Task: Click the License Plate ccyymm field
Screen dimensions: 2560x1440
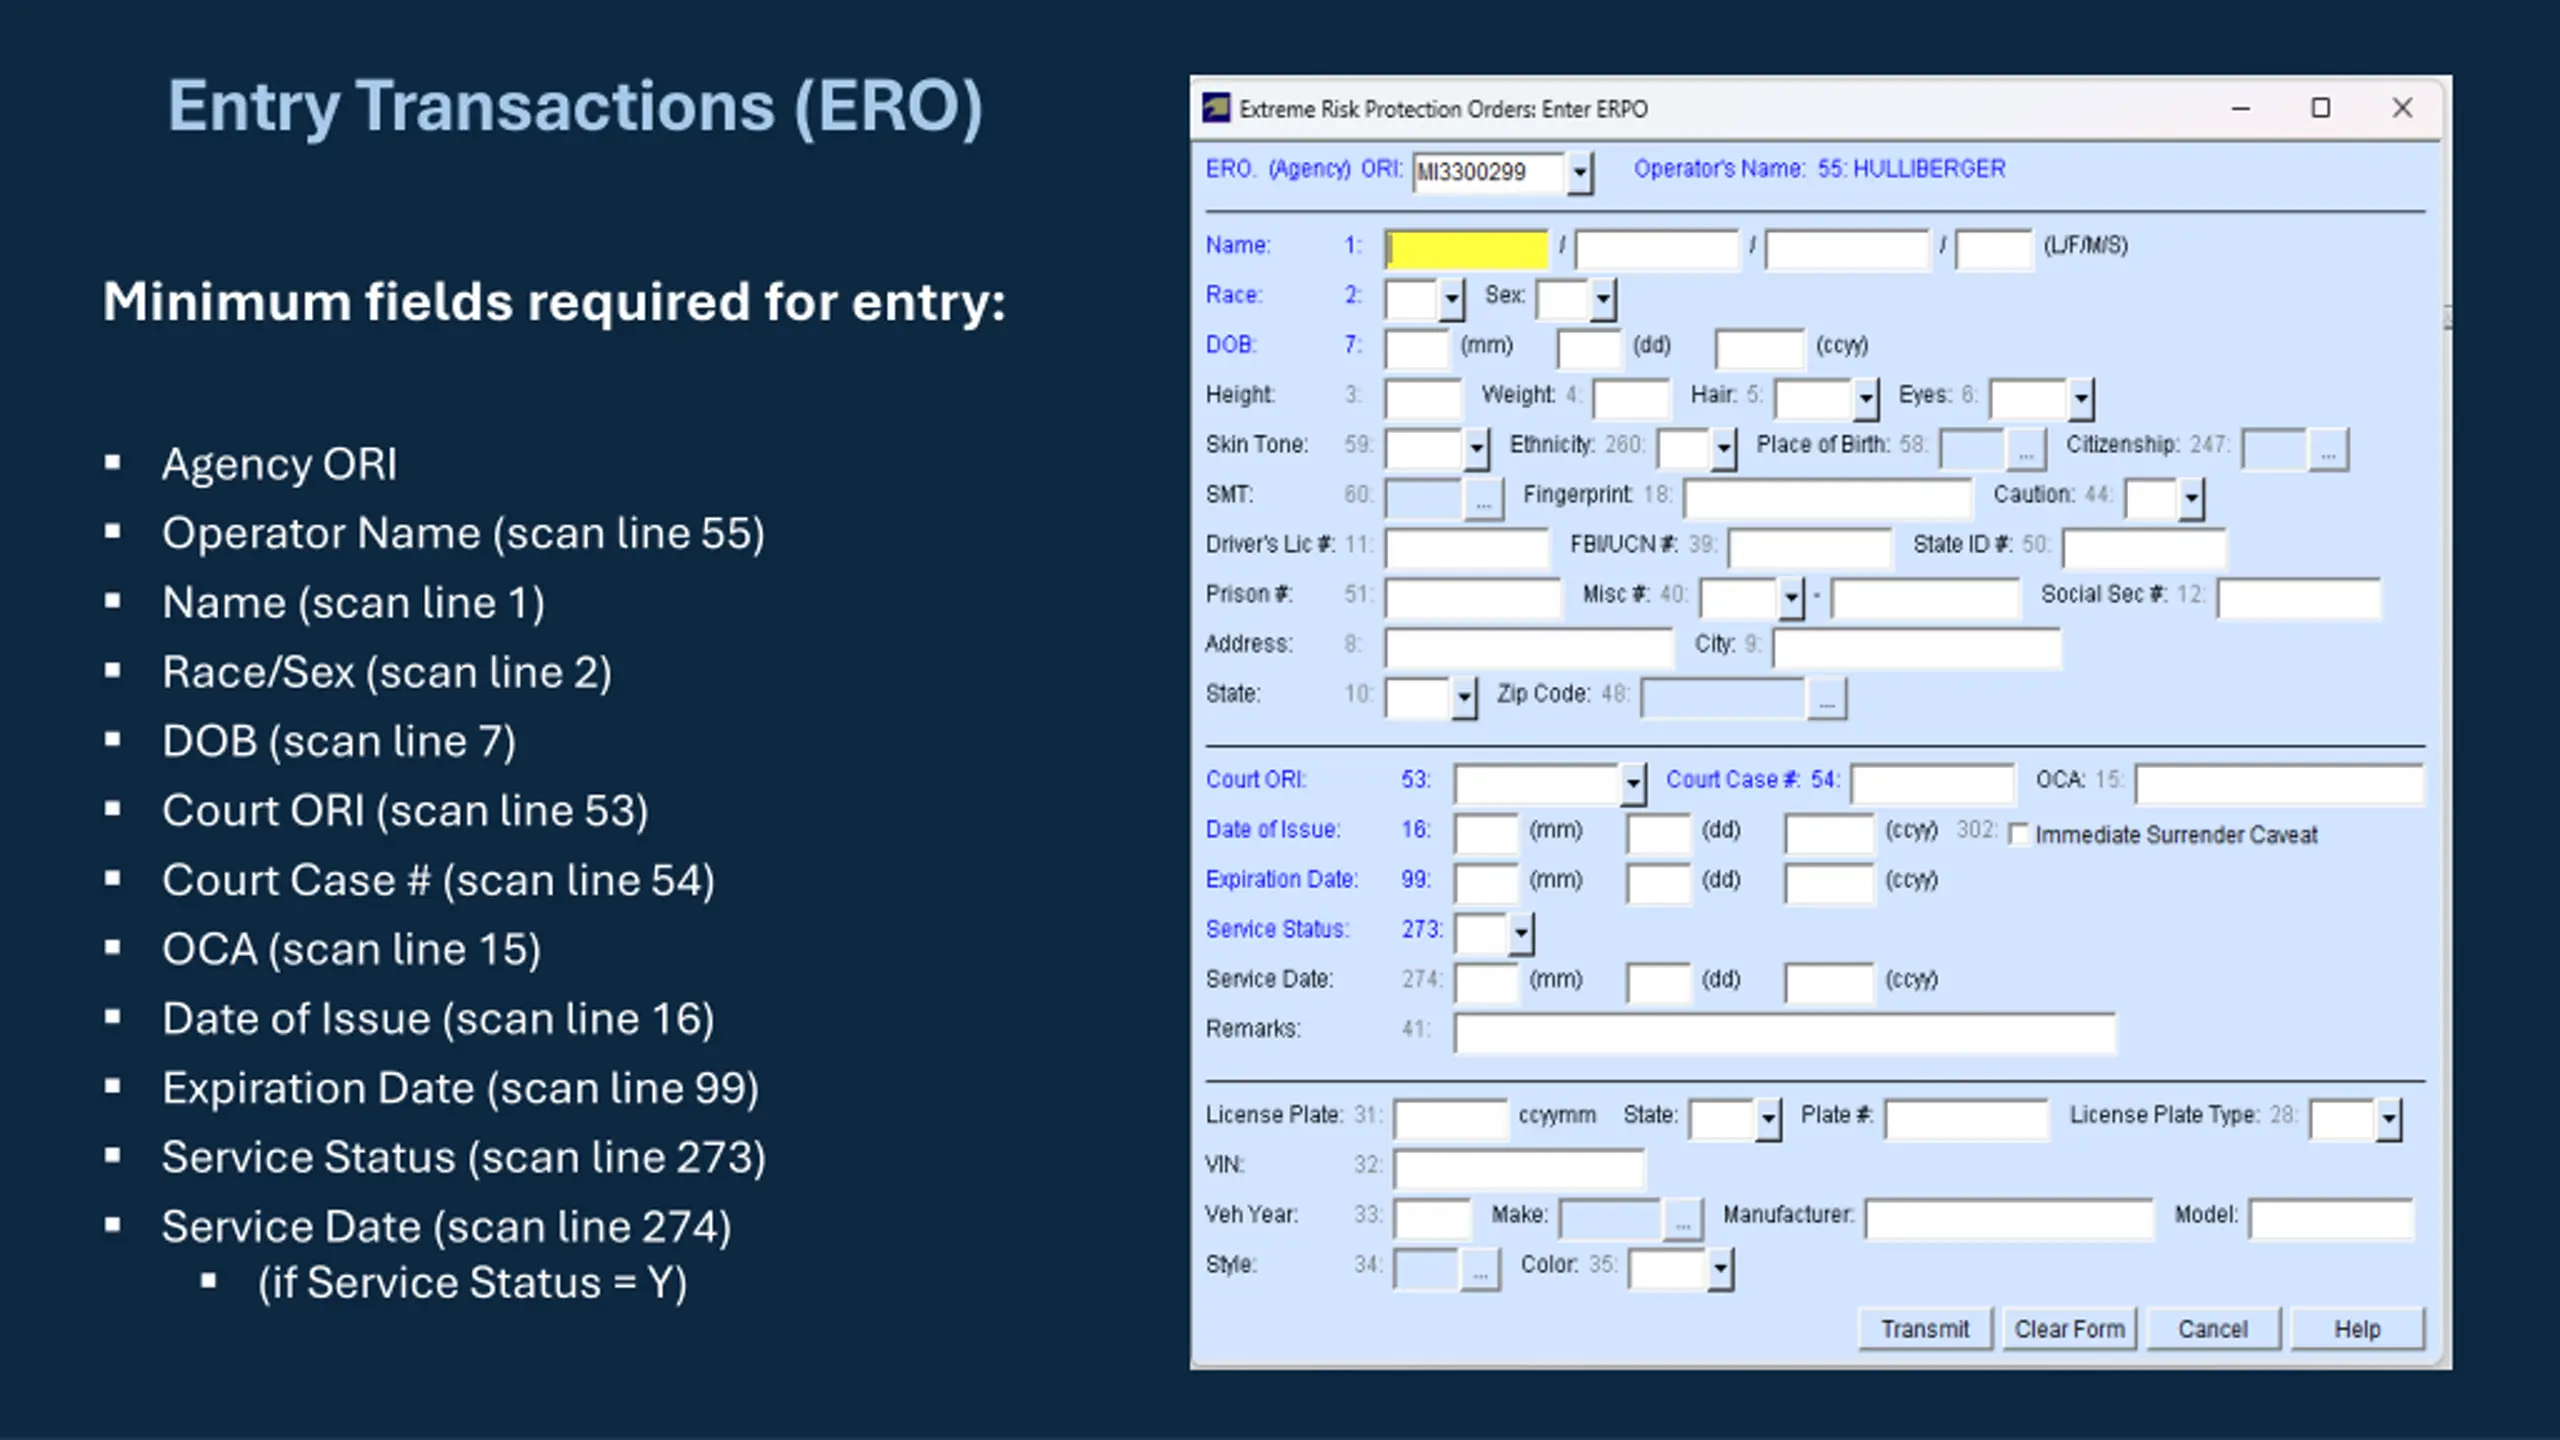Action: point(1451,1120)
